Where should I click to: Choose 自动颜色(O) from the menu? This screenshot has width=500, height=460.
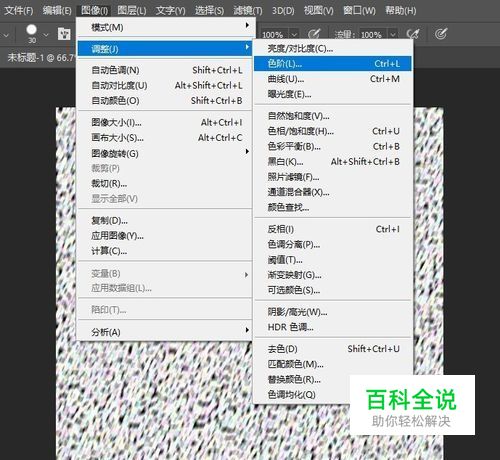click(x=164, y=101)
